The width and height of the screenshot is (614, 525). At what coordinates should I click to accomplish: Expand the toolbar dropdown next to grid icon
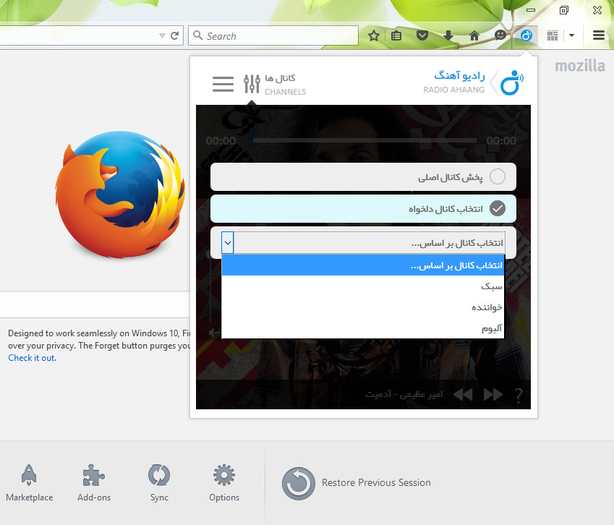[x=571, y=36]
